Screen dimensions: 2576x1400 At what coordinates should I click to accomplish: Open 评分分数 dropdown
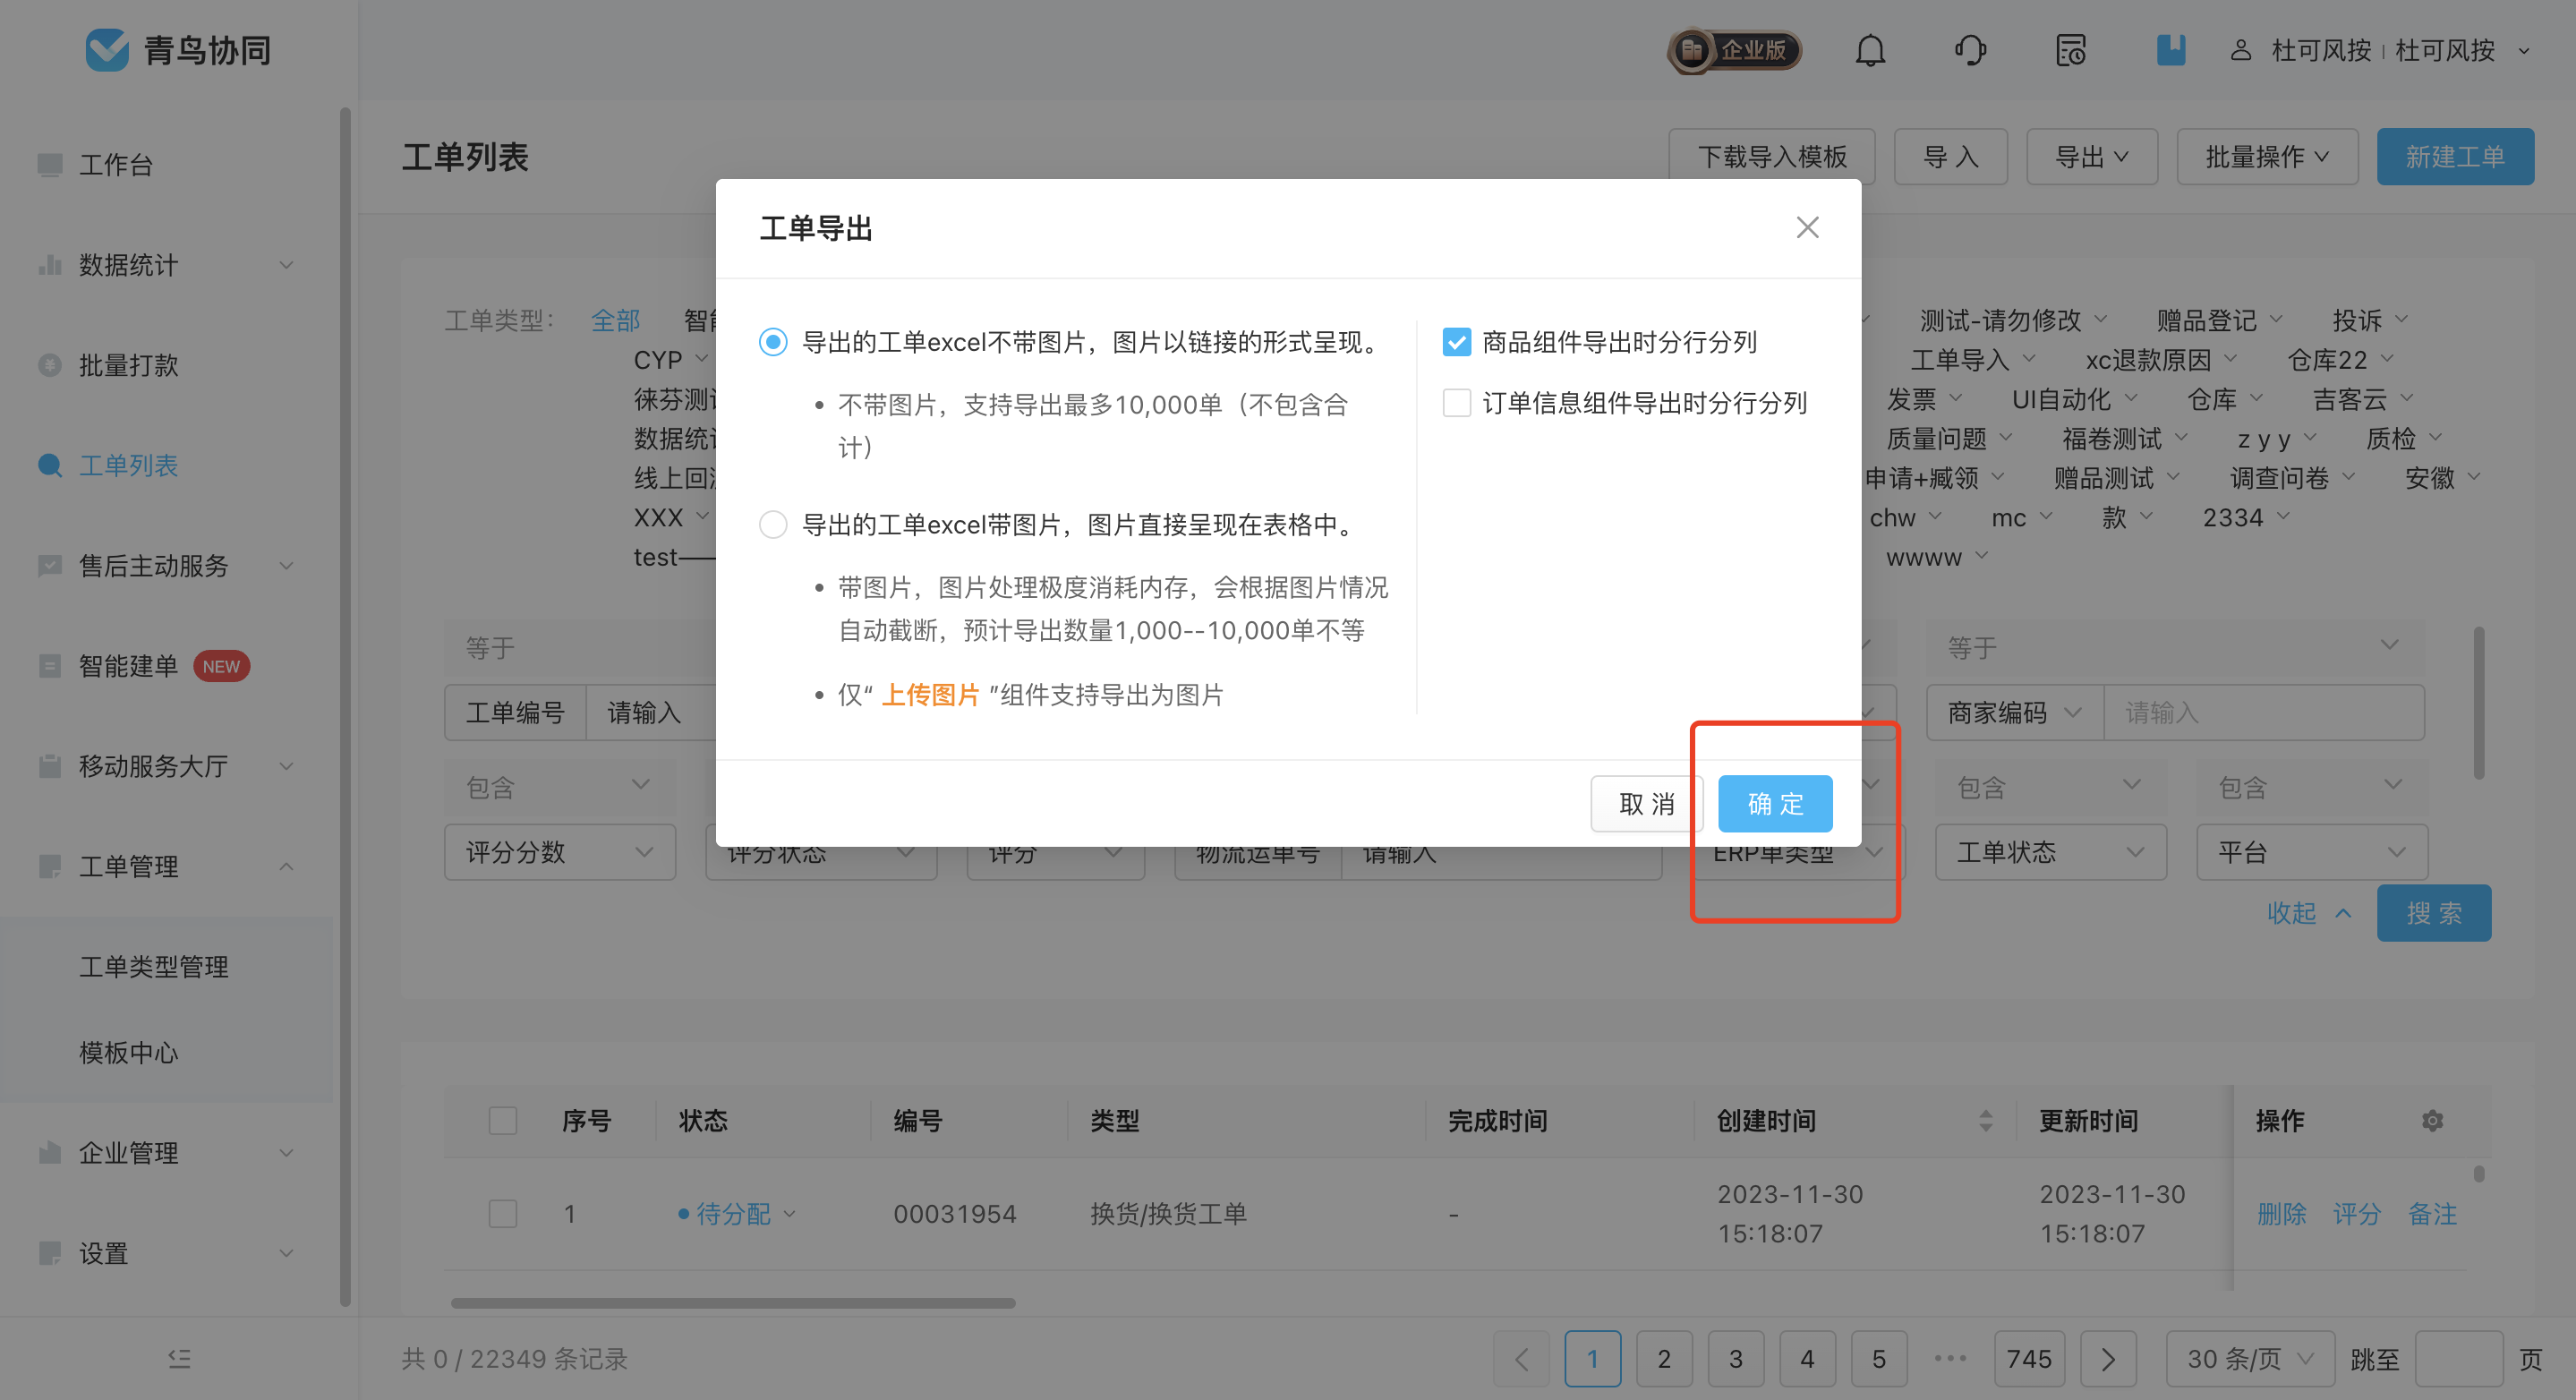[560, 852]
